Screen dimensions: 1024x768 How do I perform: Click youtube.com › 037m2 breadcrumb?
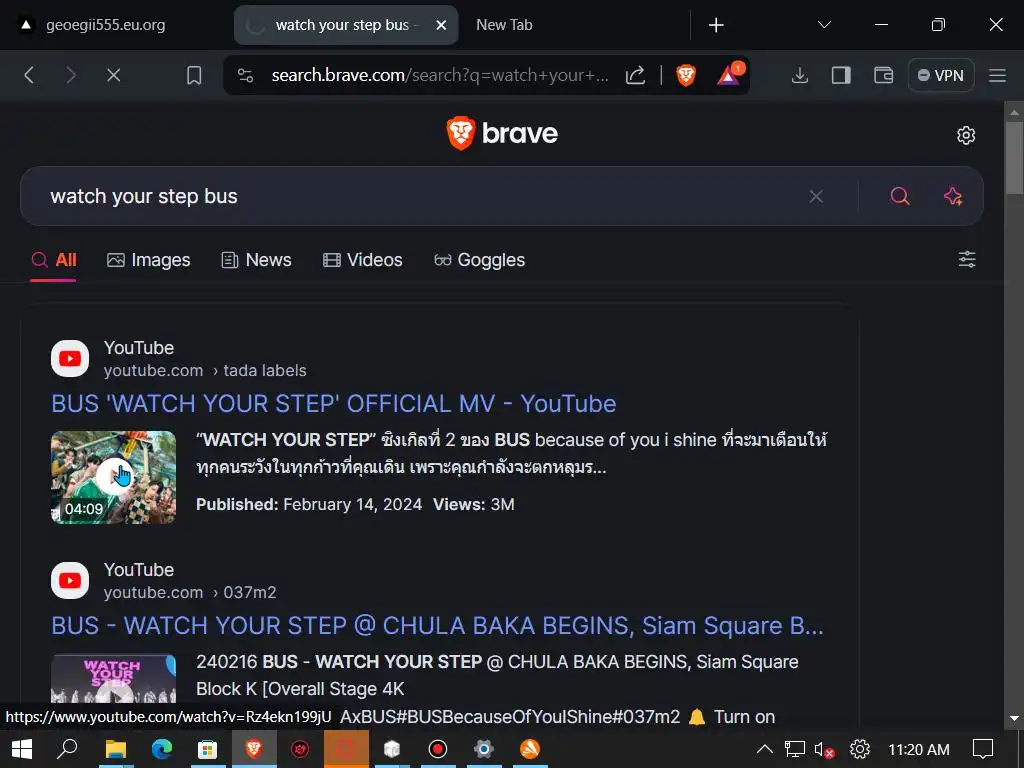(x=190, y=592)
